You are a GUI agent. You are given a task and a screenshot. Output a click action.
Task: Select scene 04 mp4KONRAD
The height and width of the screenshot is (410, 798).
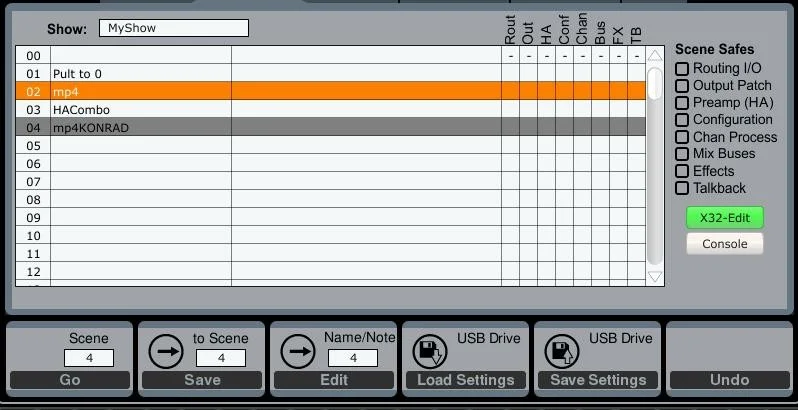click(x=331, y=127)
